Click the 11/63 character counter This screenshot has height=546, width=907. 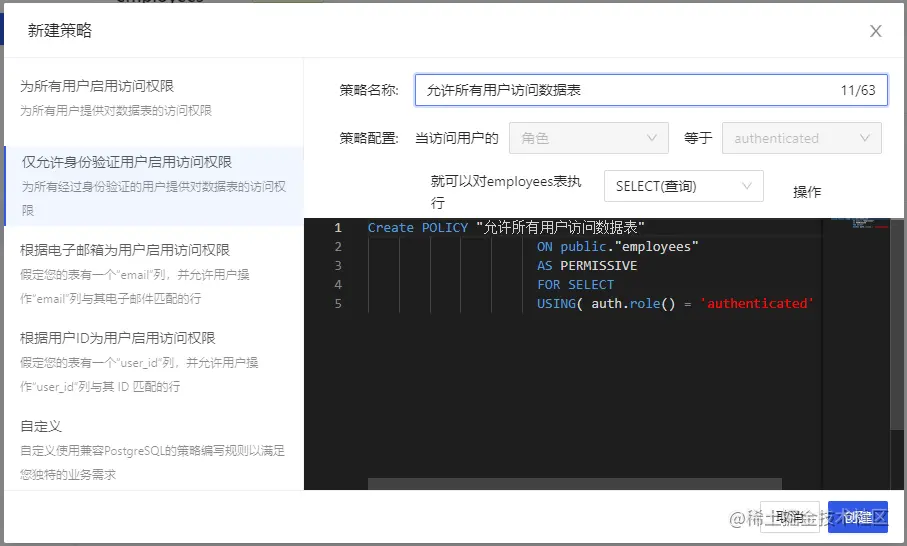[858, 90]
